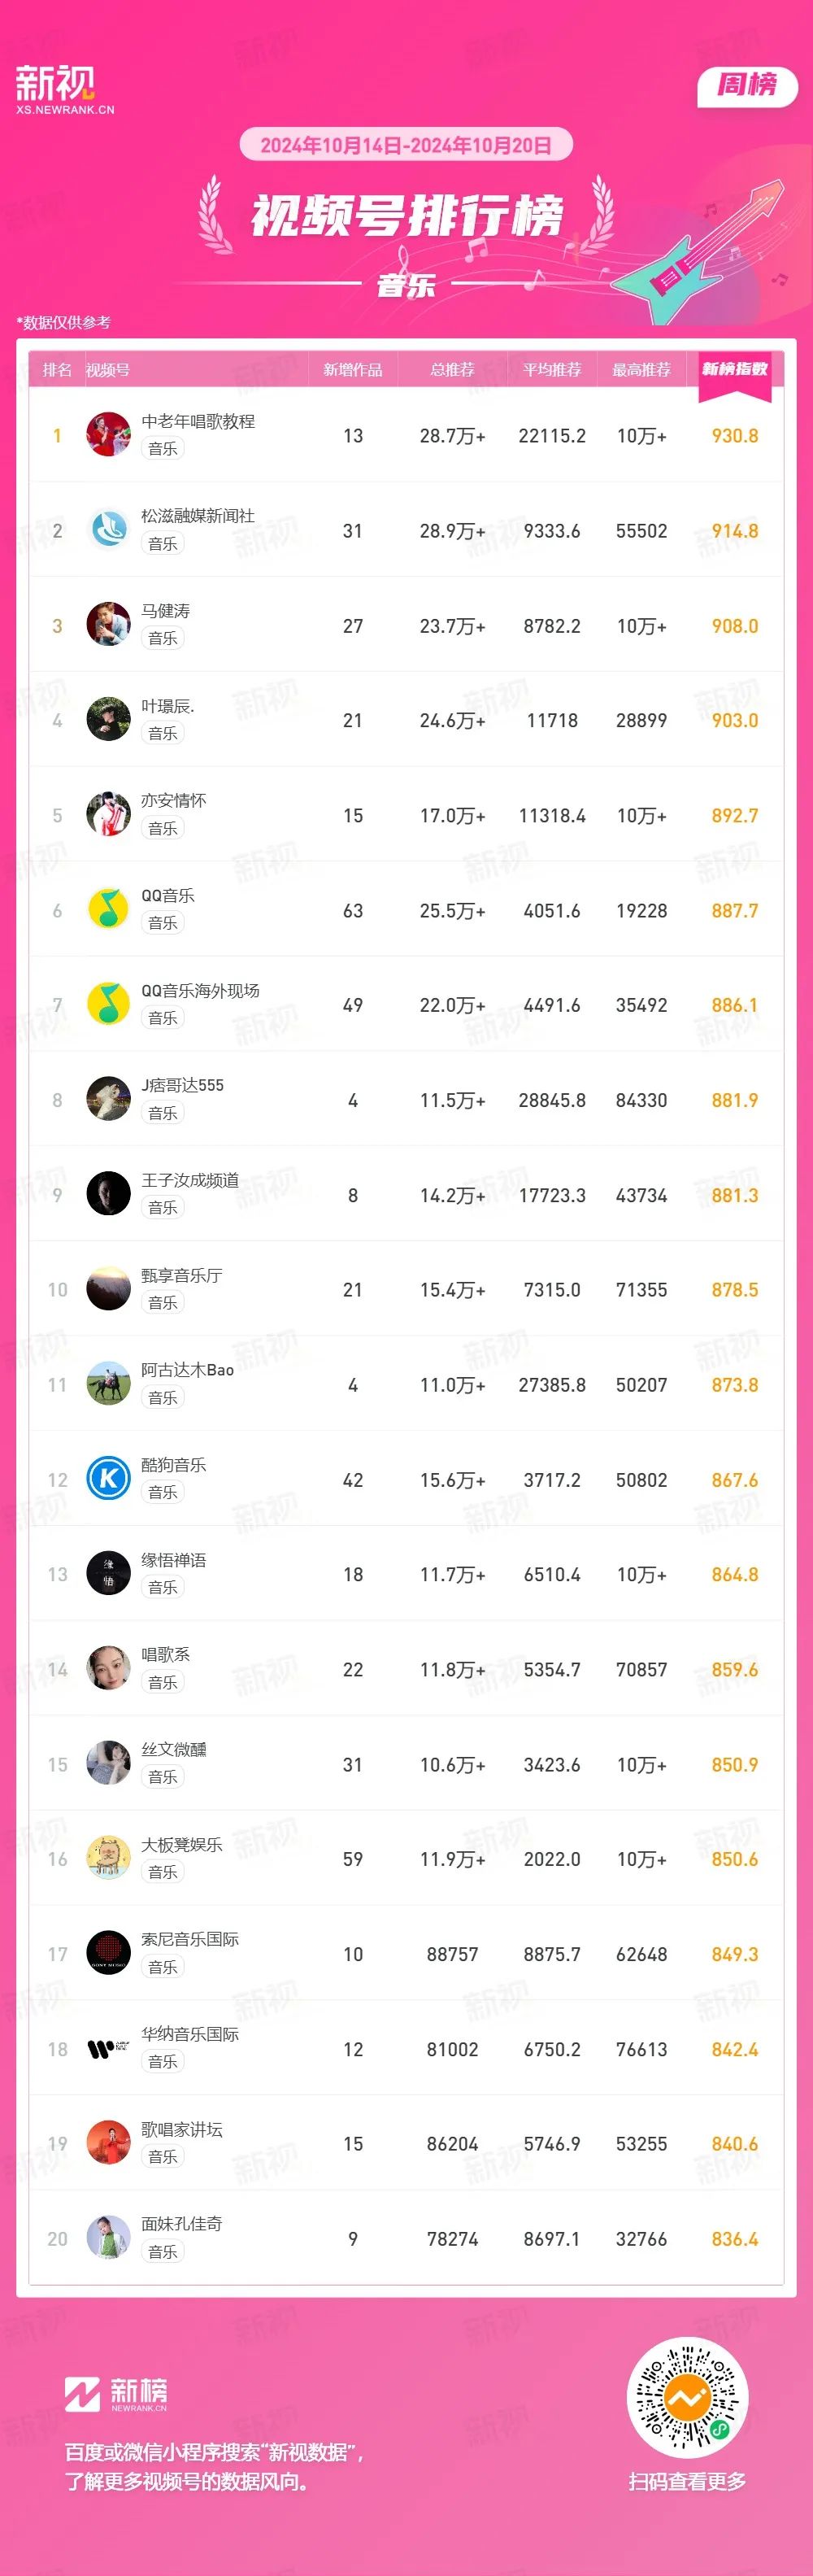Click the 总推荐 column header
The height and width of the screenshot is (2576, 813).
point(452,370)
